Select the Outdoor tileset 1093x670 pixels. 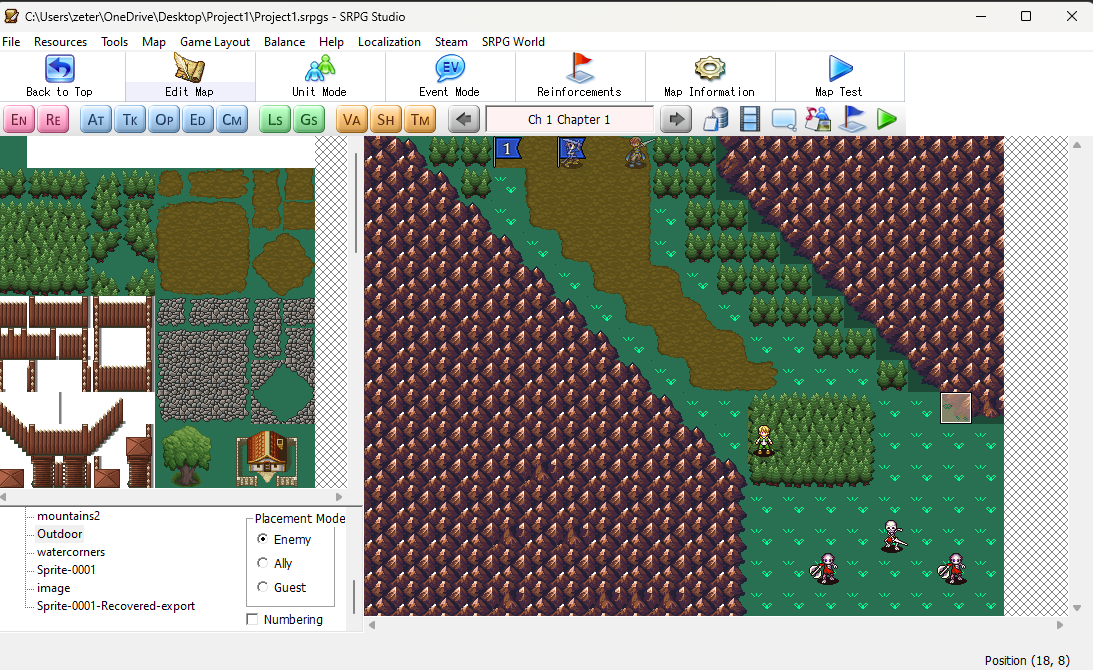(59, 534)
